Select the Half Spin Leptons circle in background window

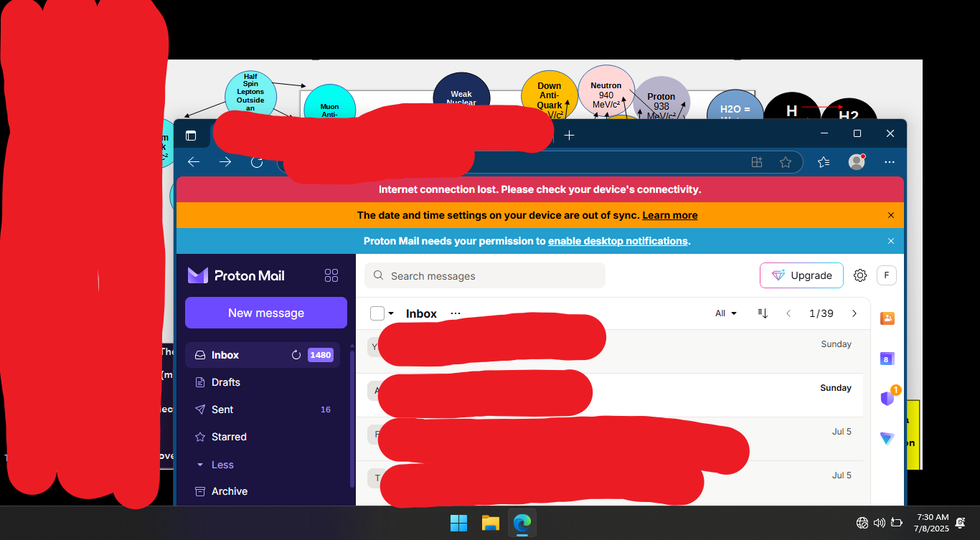point(250,94)
